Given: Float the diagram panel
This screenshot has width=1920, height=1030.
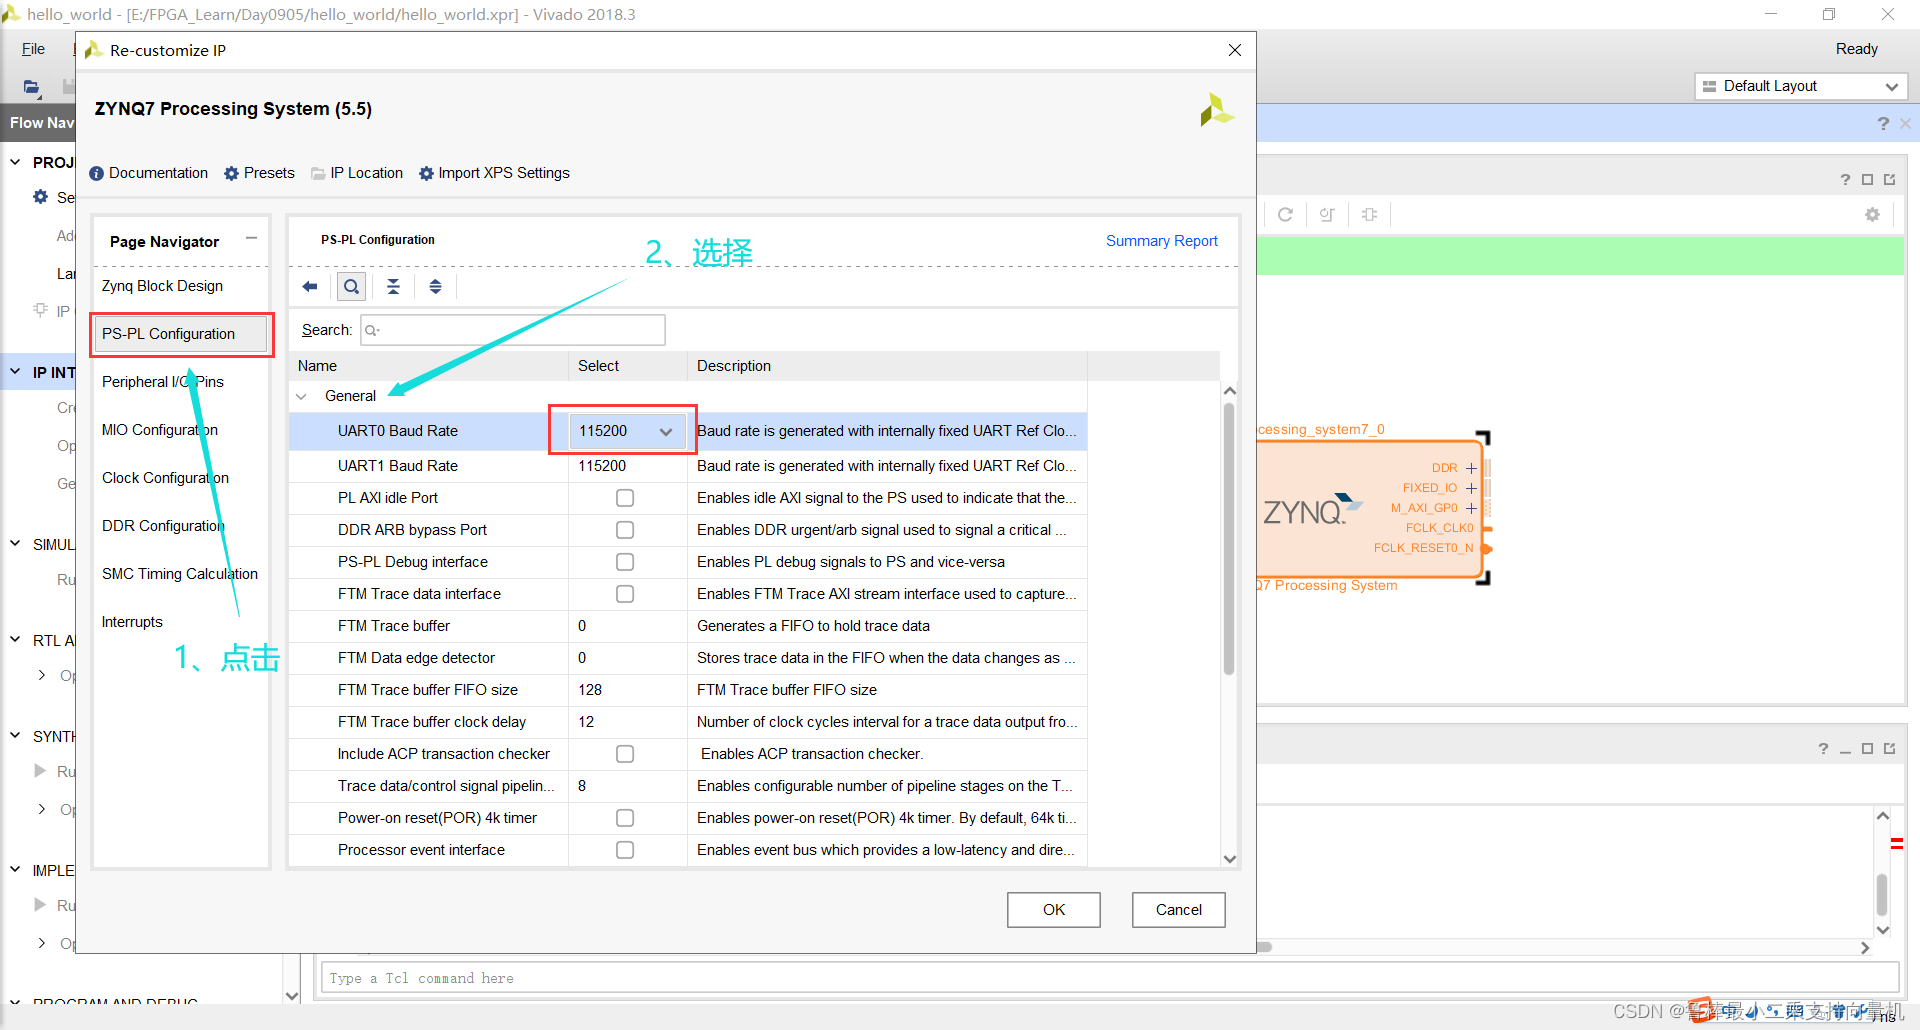Looking at the screenshot, I should pyautogui.click(x=1889, y=179).
